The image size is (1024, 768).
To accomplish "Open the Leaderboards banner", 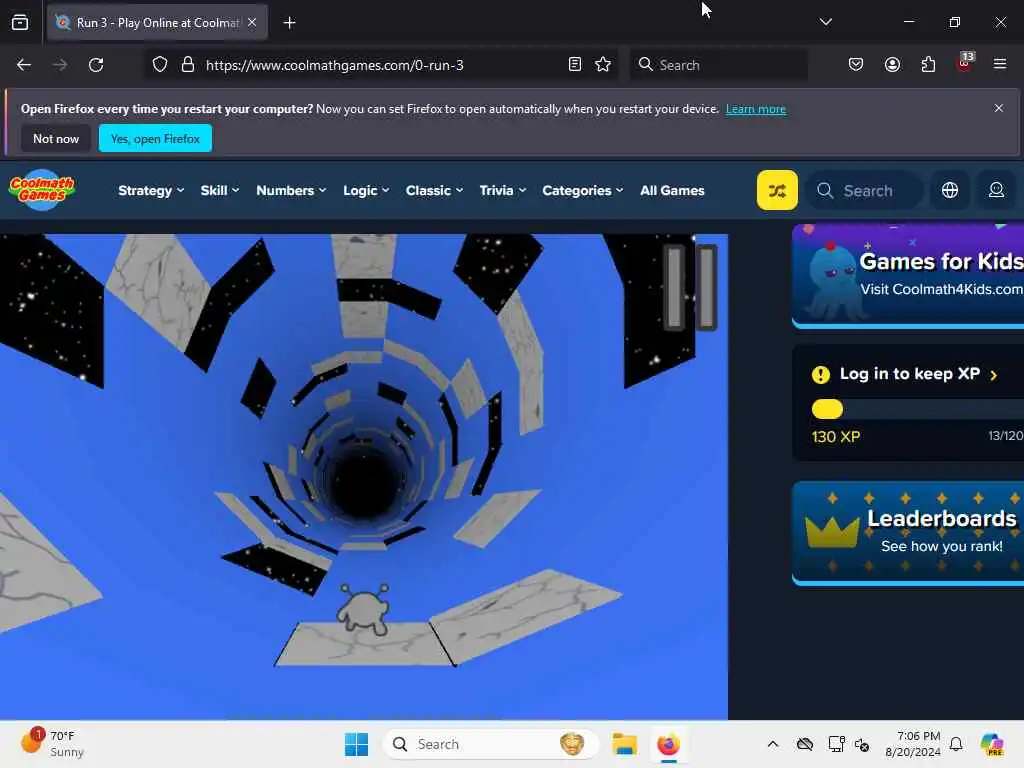I will (x=908, y=533).
